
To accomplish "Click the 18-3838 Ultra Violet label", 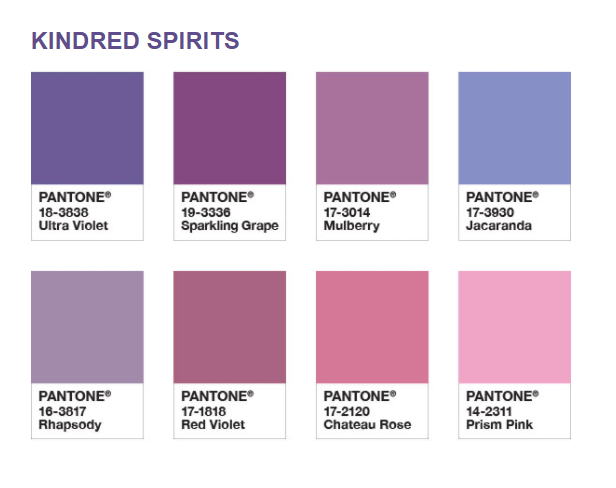I will point(73,219).
